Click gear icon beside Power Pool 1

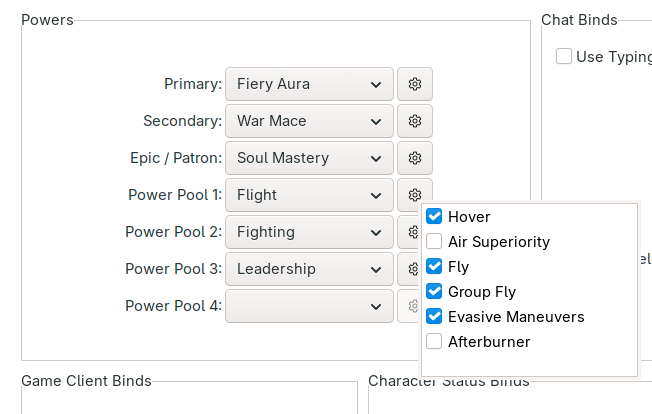click(415, 195)
